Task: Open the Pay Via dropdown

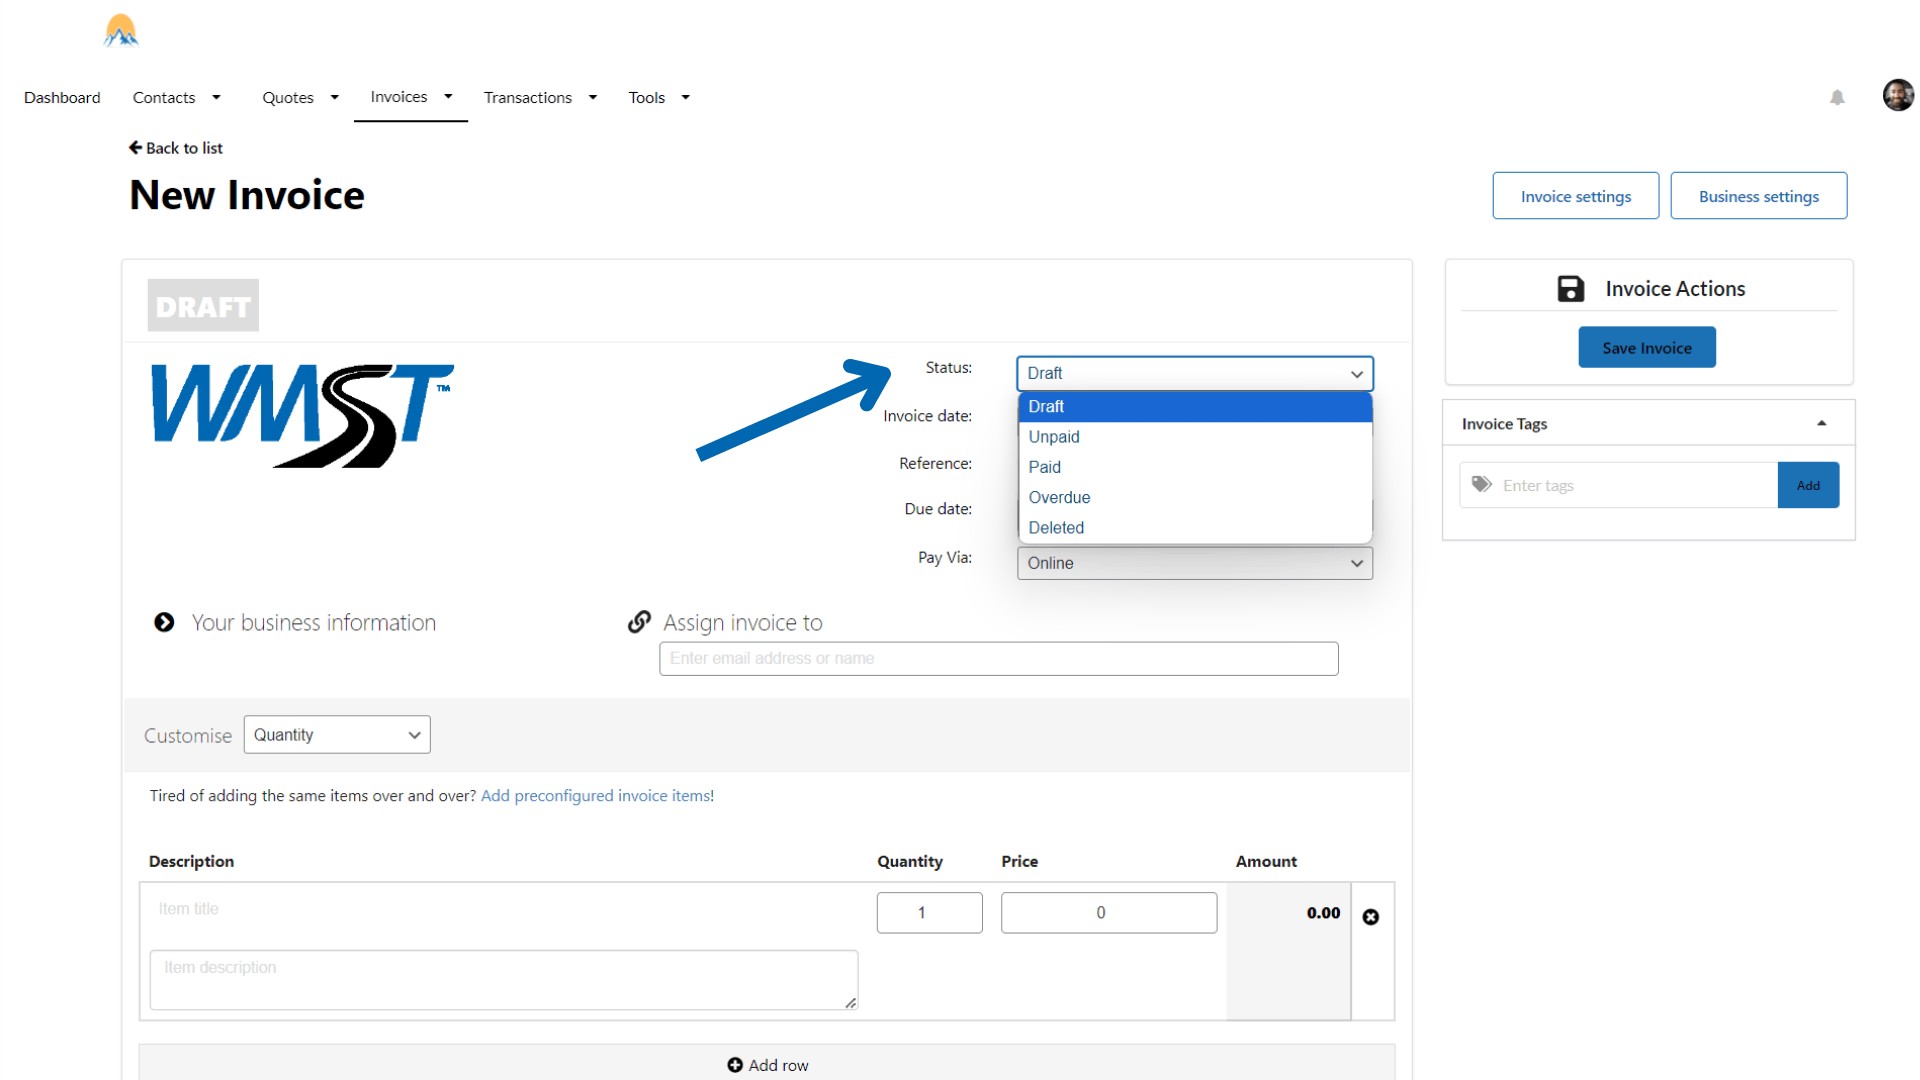Action: click(x=1194, y=563)
